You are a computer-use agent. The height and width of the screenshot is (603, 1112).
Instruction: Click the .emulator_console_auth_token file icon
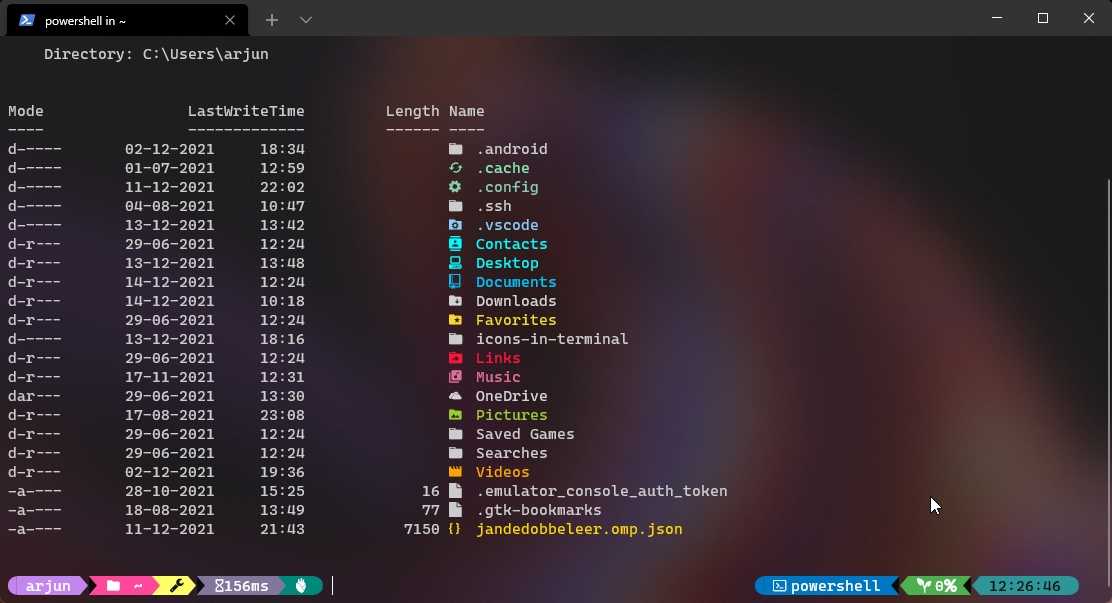tap(455, 491)
